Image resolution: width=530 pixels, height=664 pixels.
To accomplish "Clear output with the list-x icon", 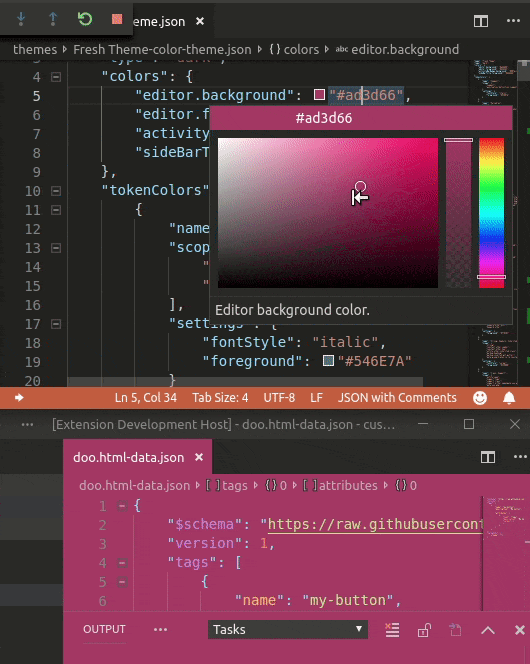I will pos(392,630).
